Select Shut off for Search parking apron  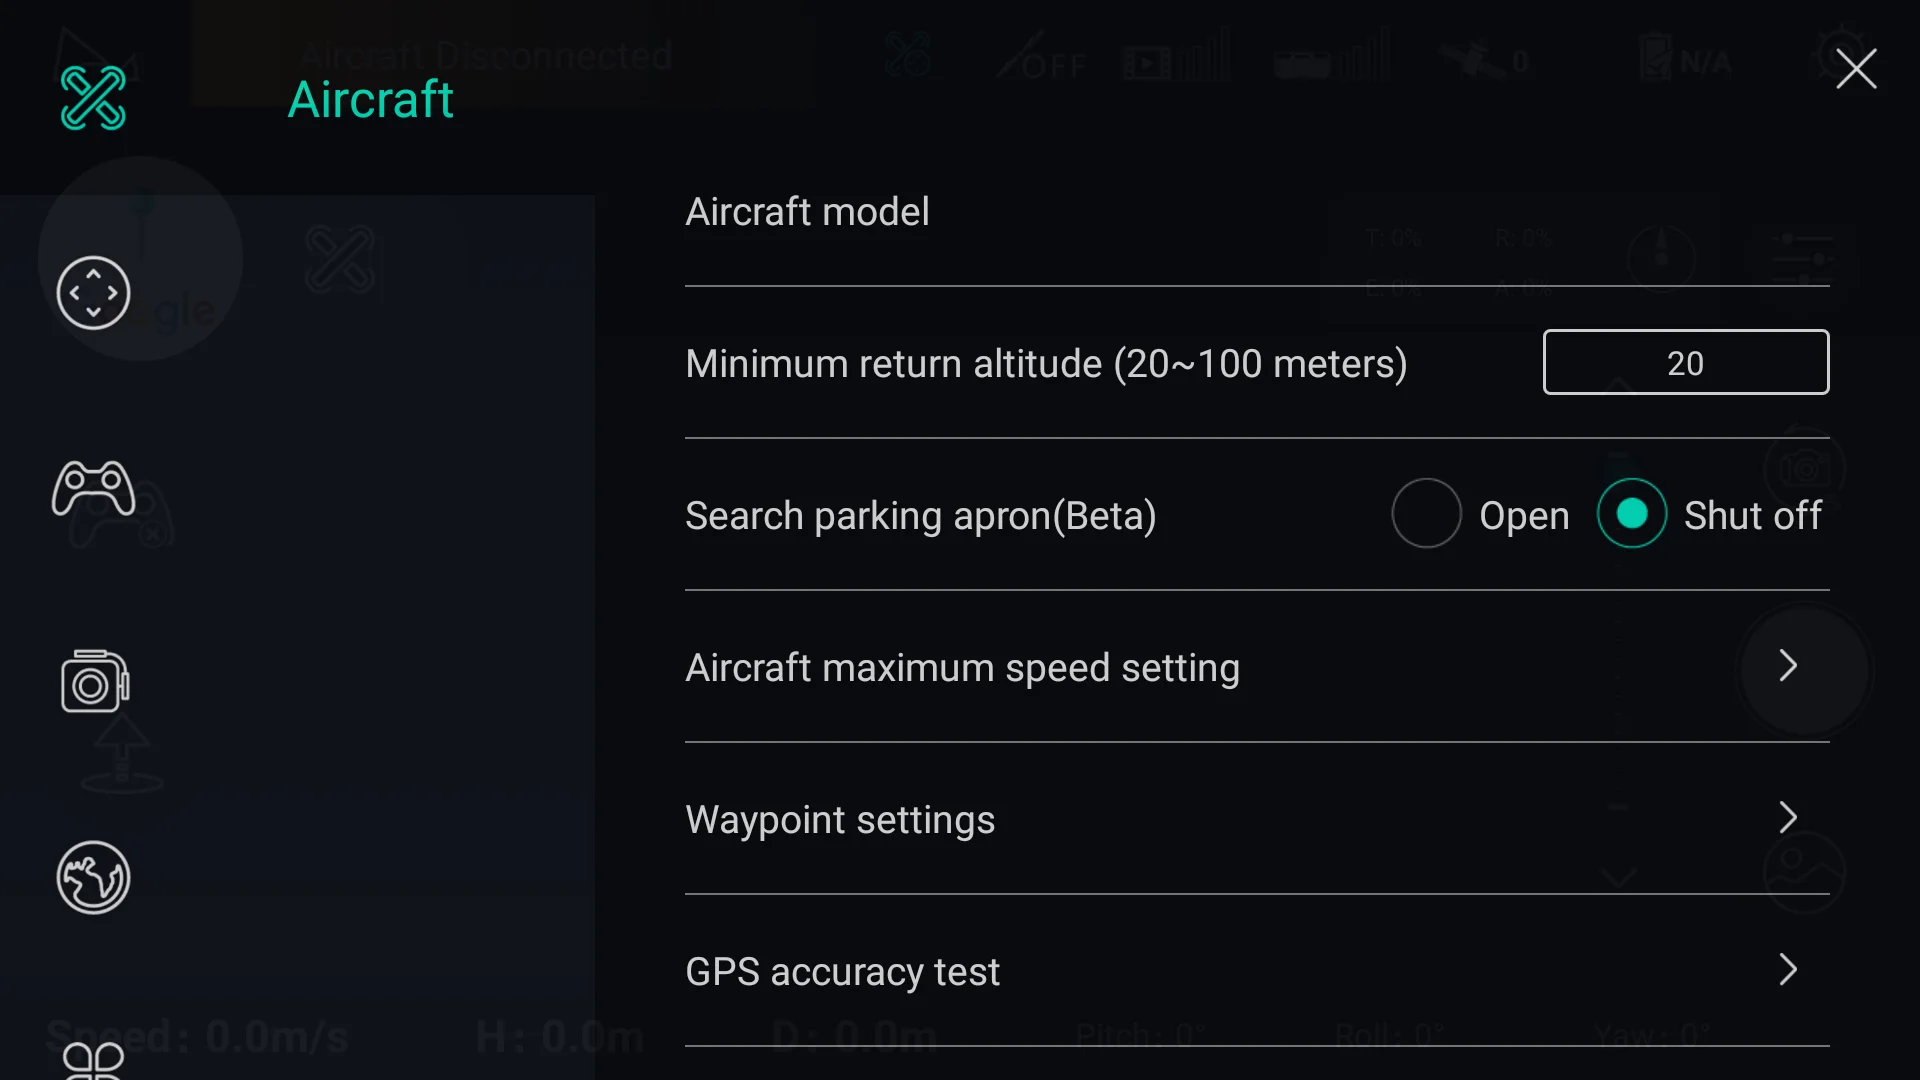pos(1632,514)
